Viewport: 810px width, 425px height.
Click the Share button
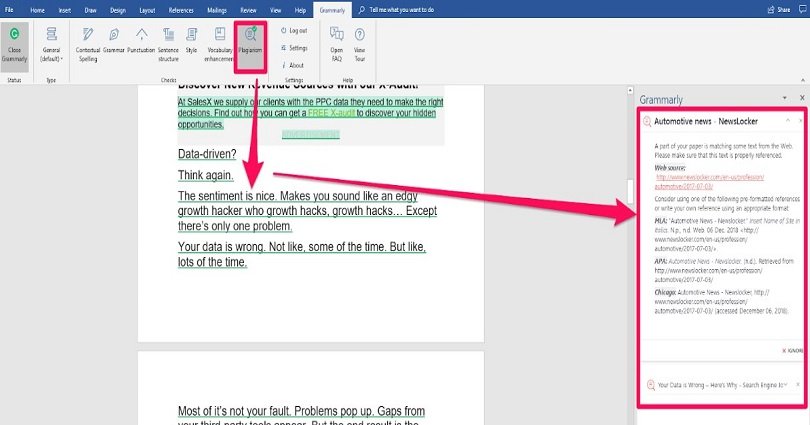point(779,10)
